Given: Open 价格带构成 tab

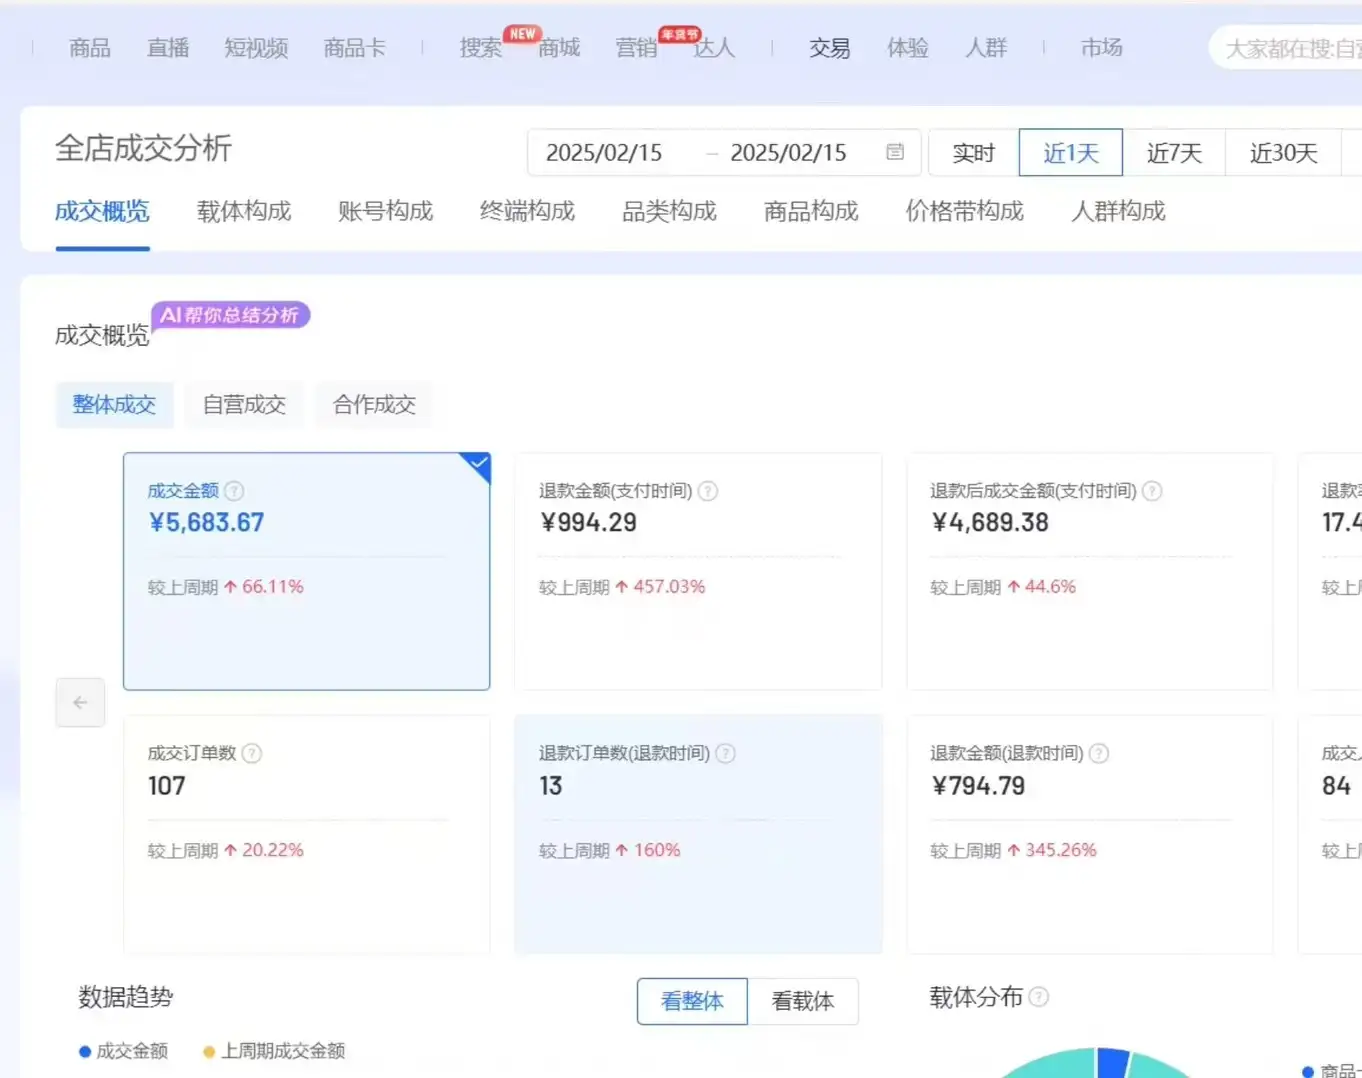Looking at the screenshot, I should point(964,211).
